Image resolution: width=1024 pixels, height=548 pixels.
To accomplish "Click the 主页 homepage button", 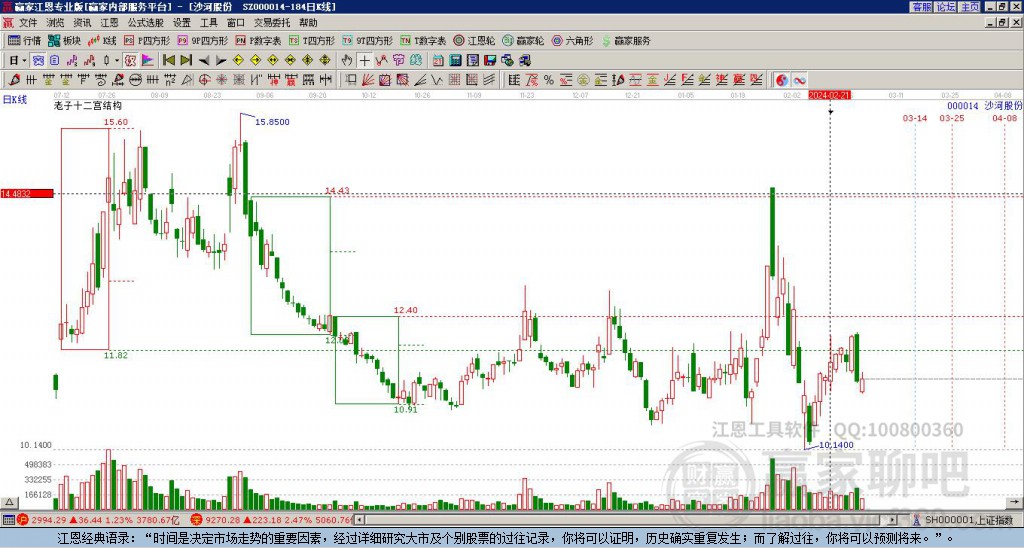I will pyautogui.click(x=970, y=7).
